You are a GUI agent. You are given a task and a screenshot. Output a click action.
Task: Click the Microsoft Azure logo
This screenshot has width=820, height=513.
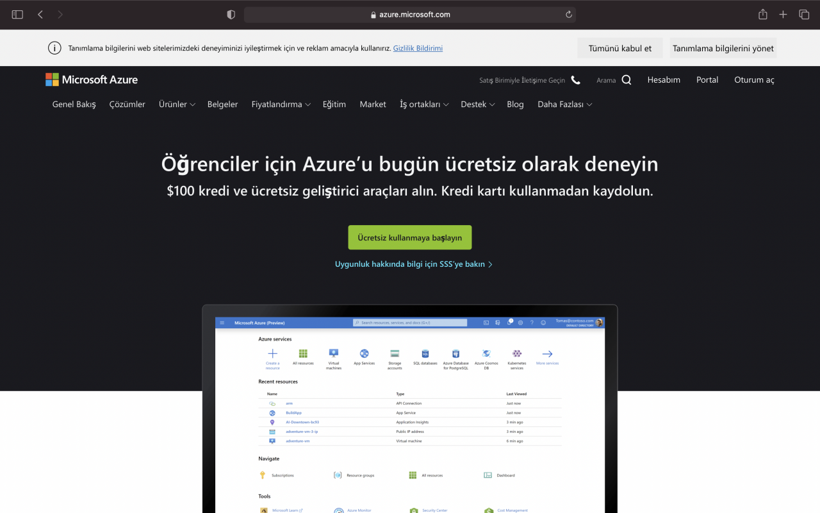point(92,79)
